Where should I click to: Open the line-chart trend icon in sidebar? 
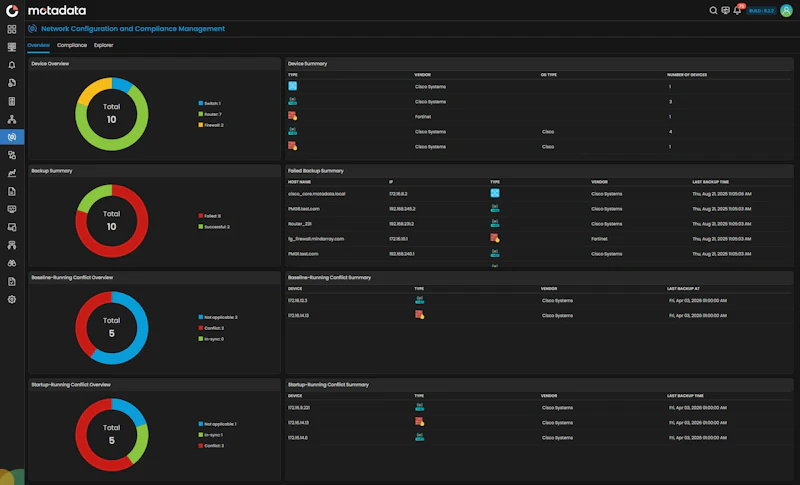pyautogui.click(x=12, y=173)
